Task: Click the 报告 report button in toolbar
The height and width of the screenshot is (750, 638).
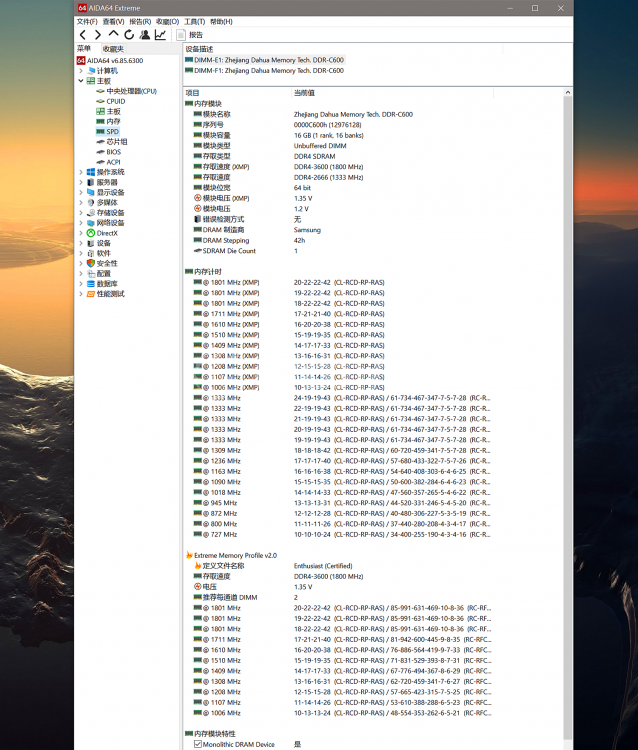Action: pos(190,35)
